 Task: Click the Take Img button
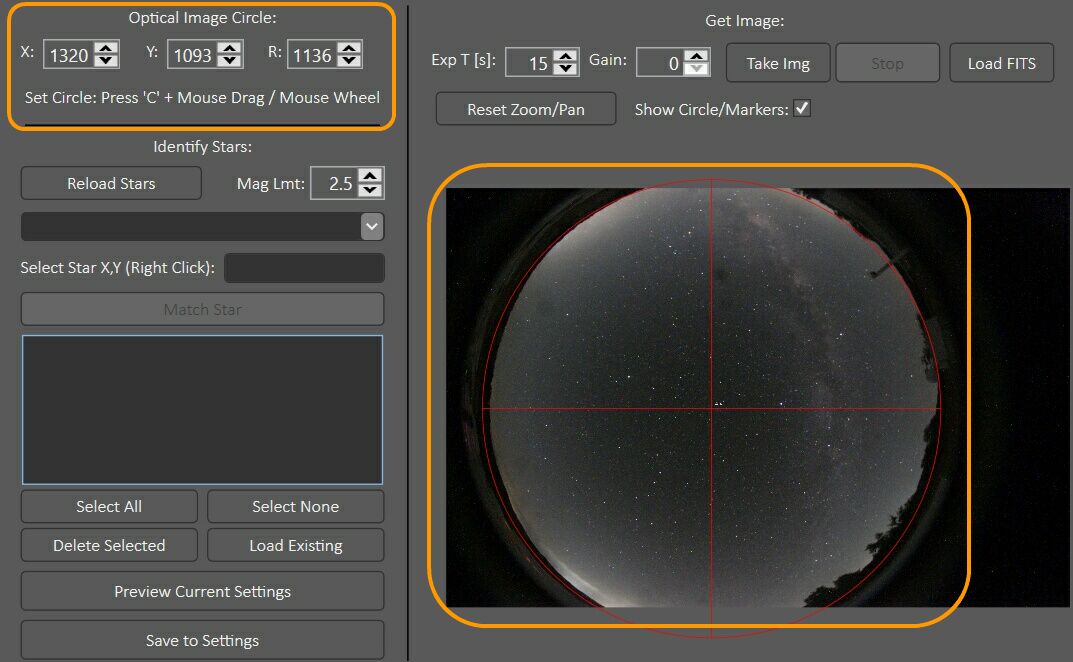pos(777,62)
